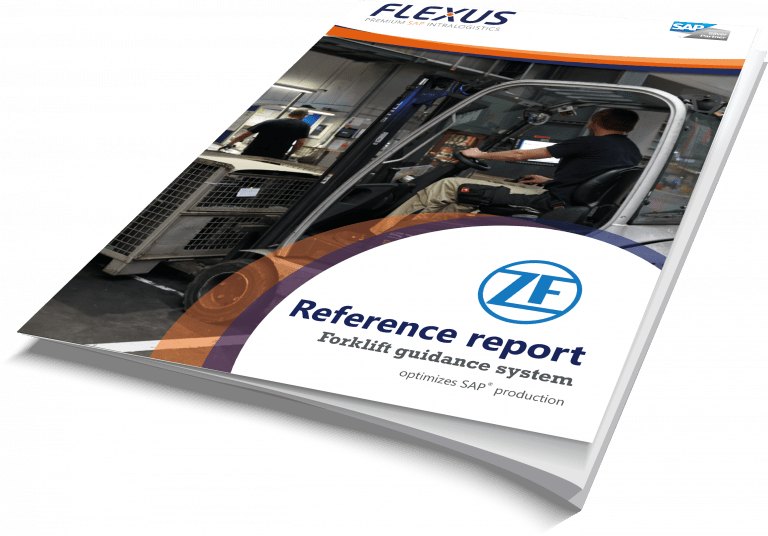This screenshot has height=536, width=768.
Task: Click 'Forklift guidance system' subtitle
Action: click(445, 359)
